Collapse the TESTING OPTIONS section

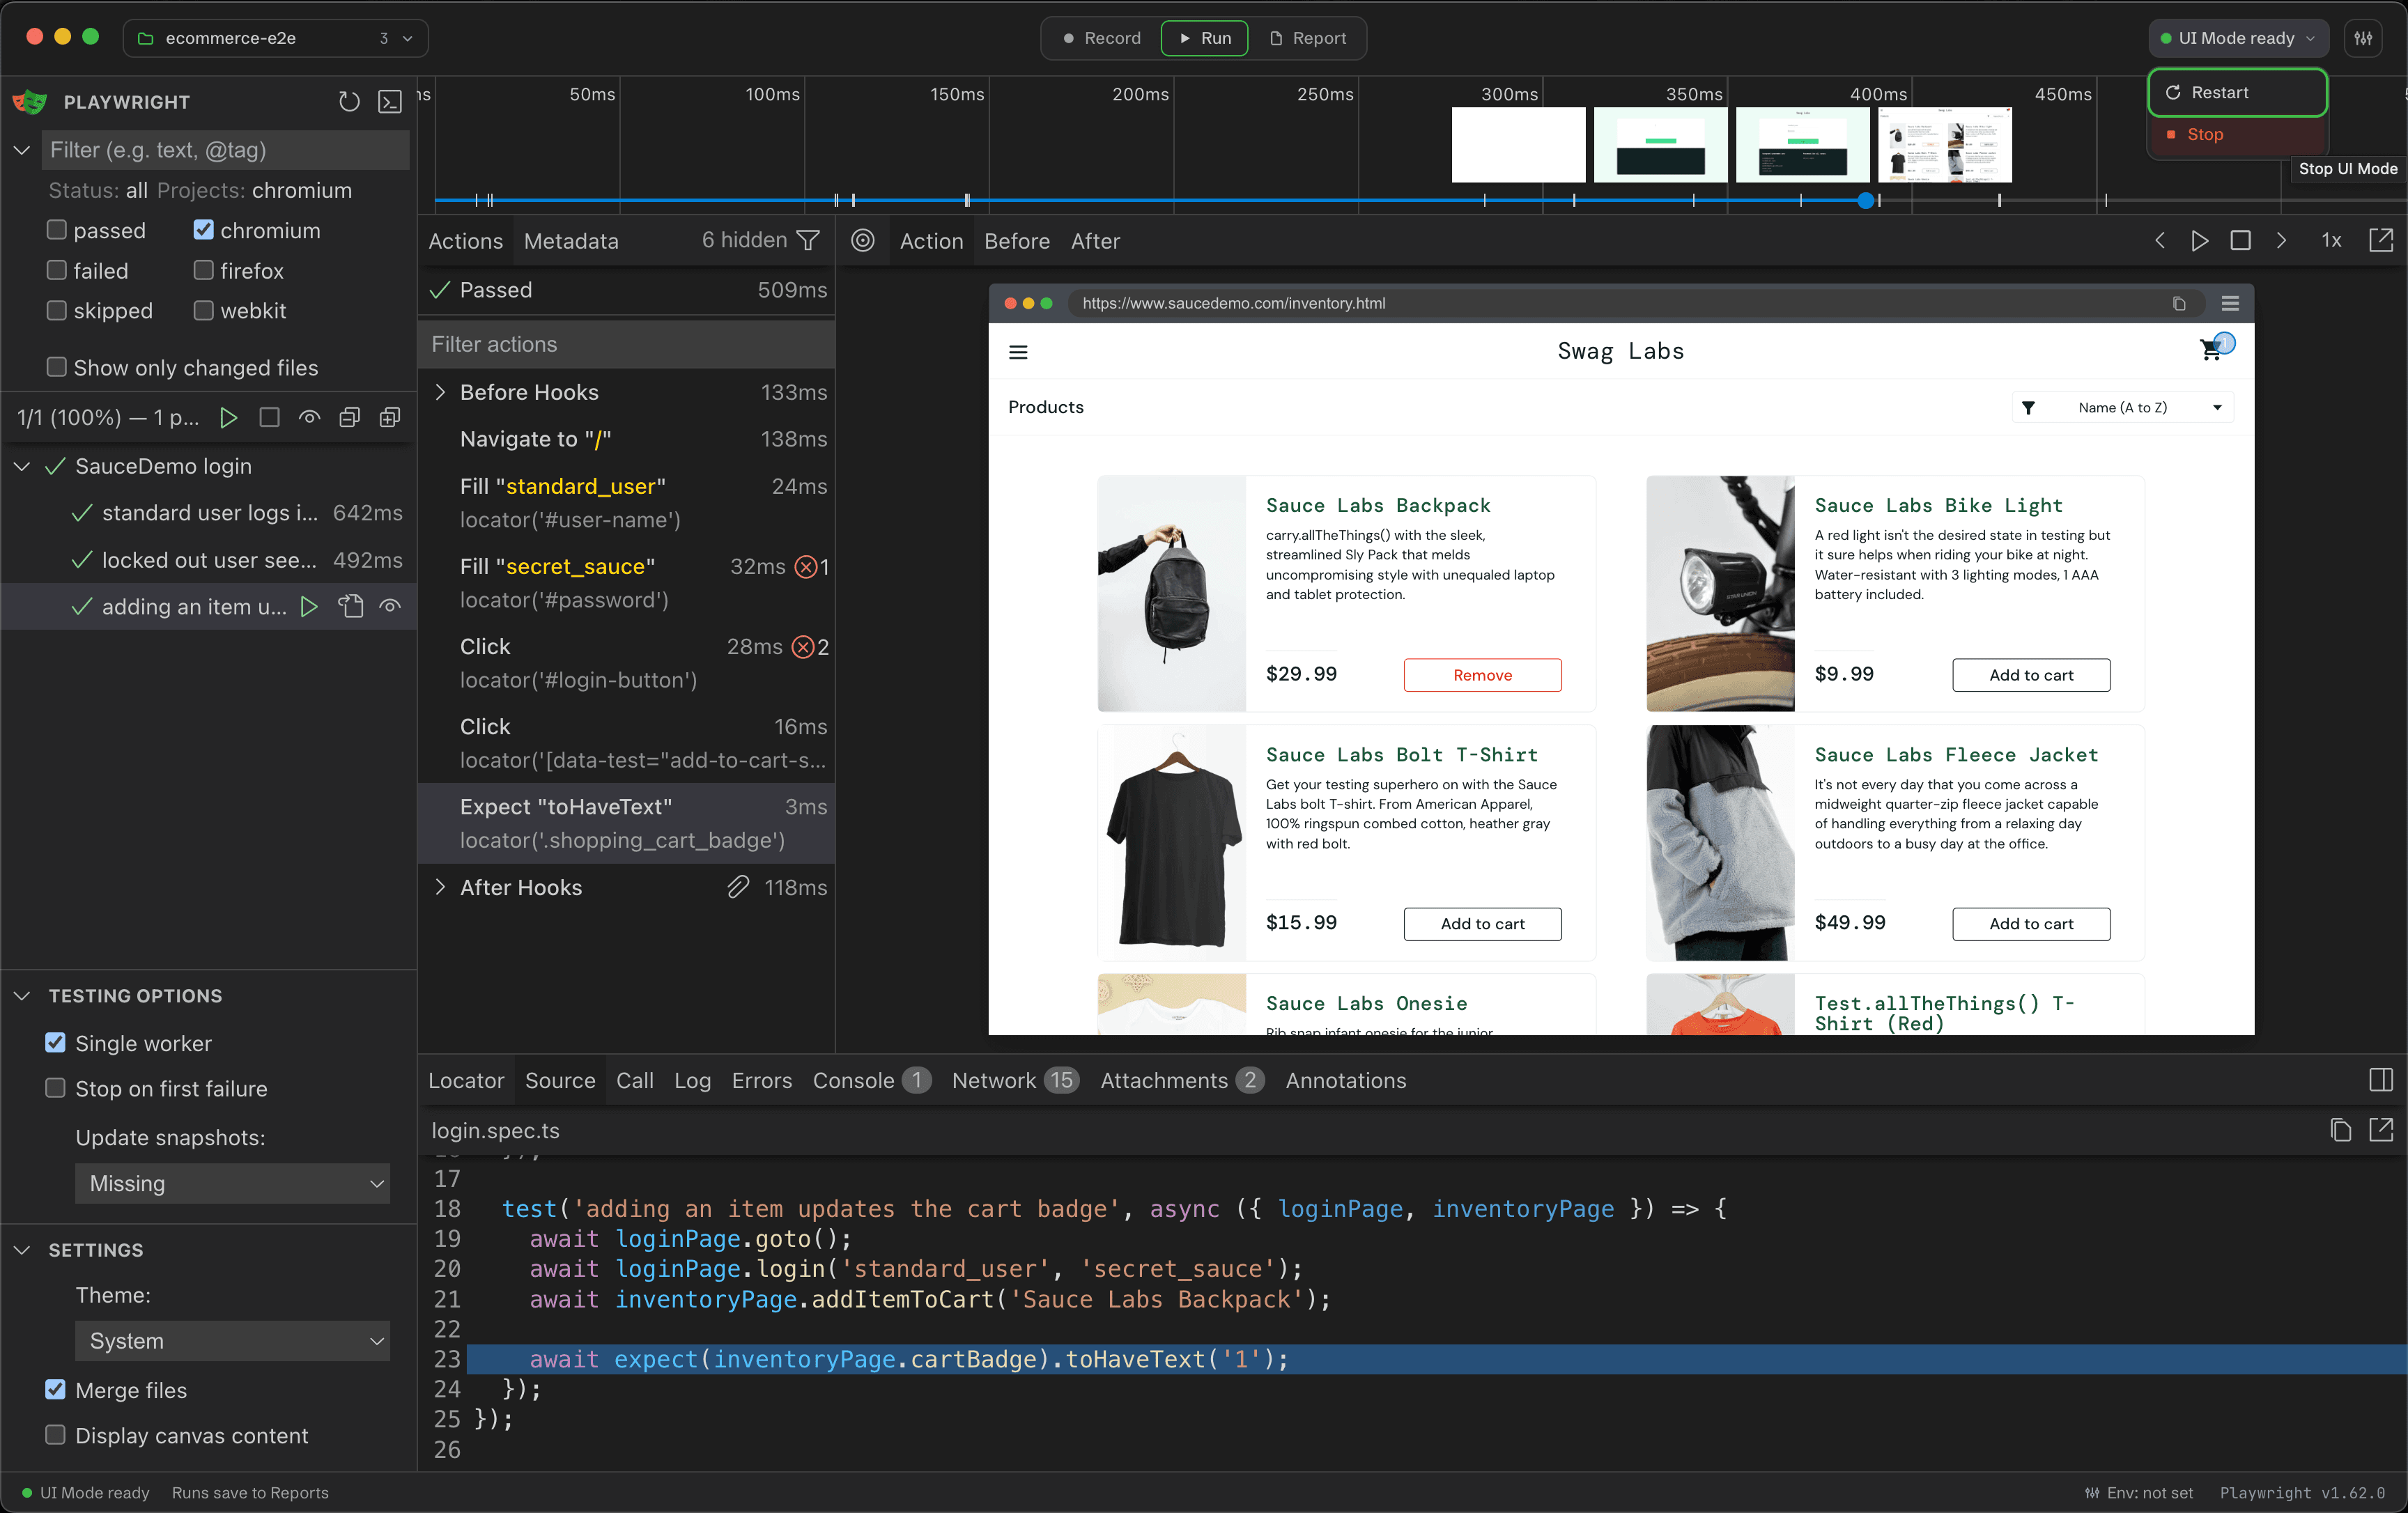pos(21,996)
